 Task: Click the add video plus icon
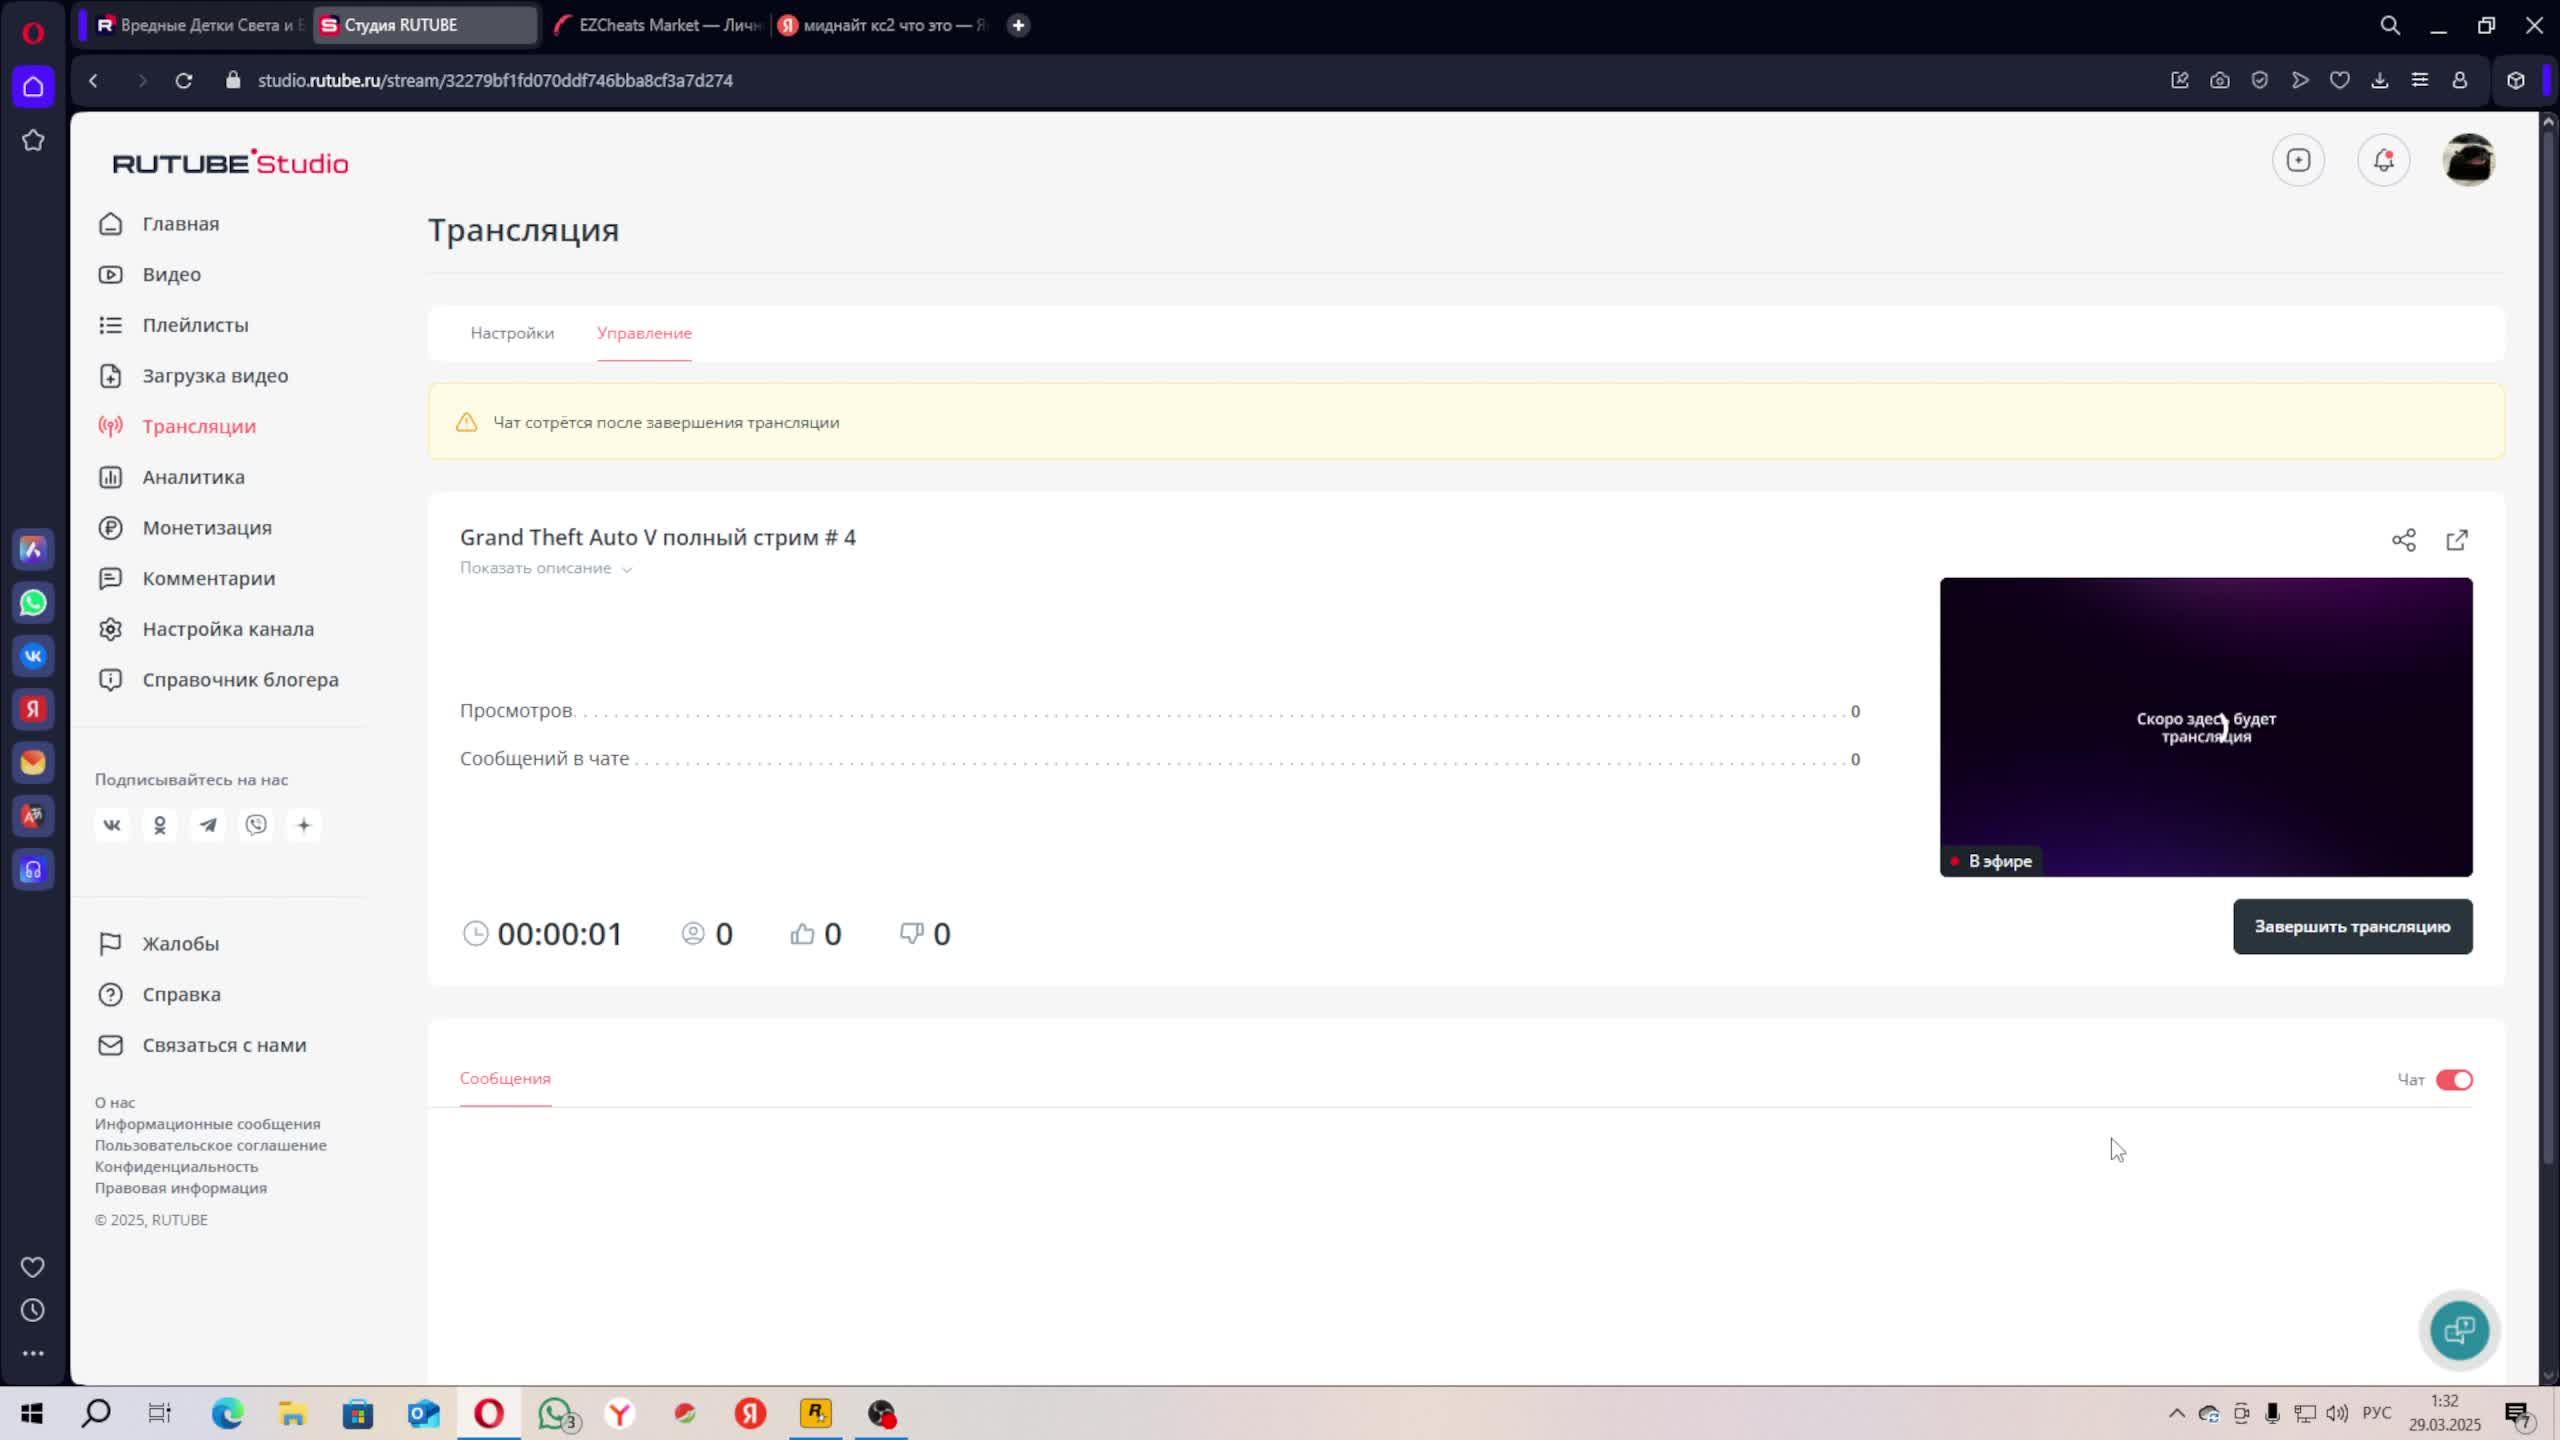click(x=2298, y=160)
